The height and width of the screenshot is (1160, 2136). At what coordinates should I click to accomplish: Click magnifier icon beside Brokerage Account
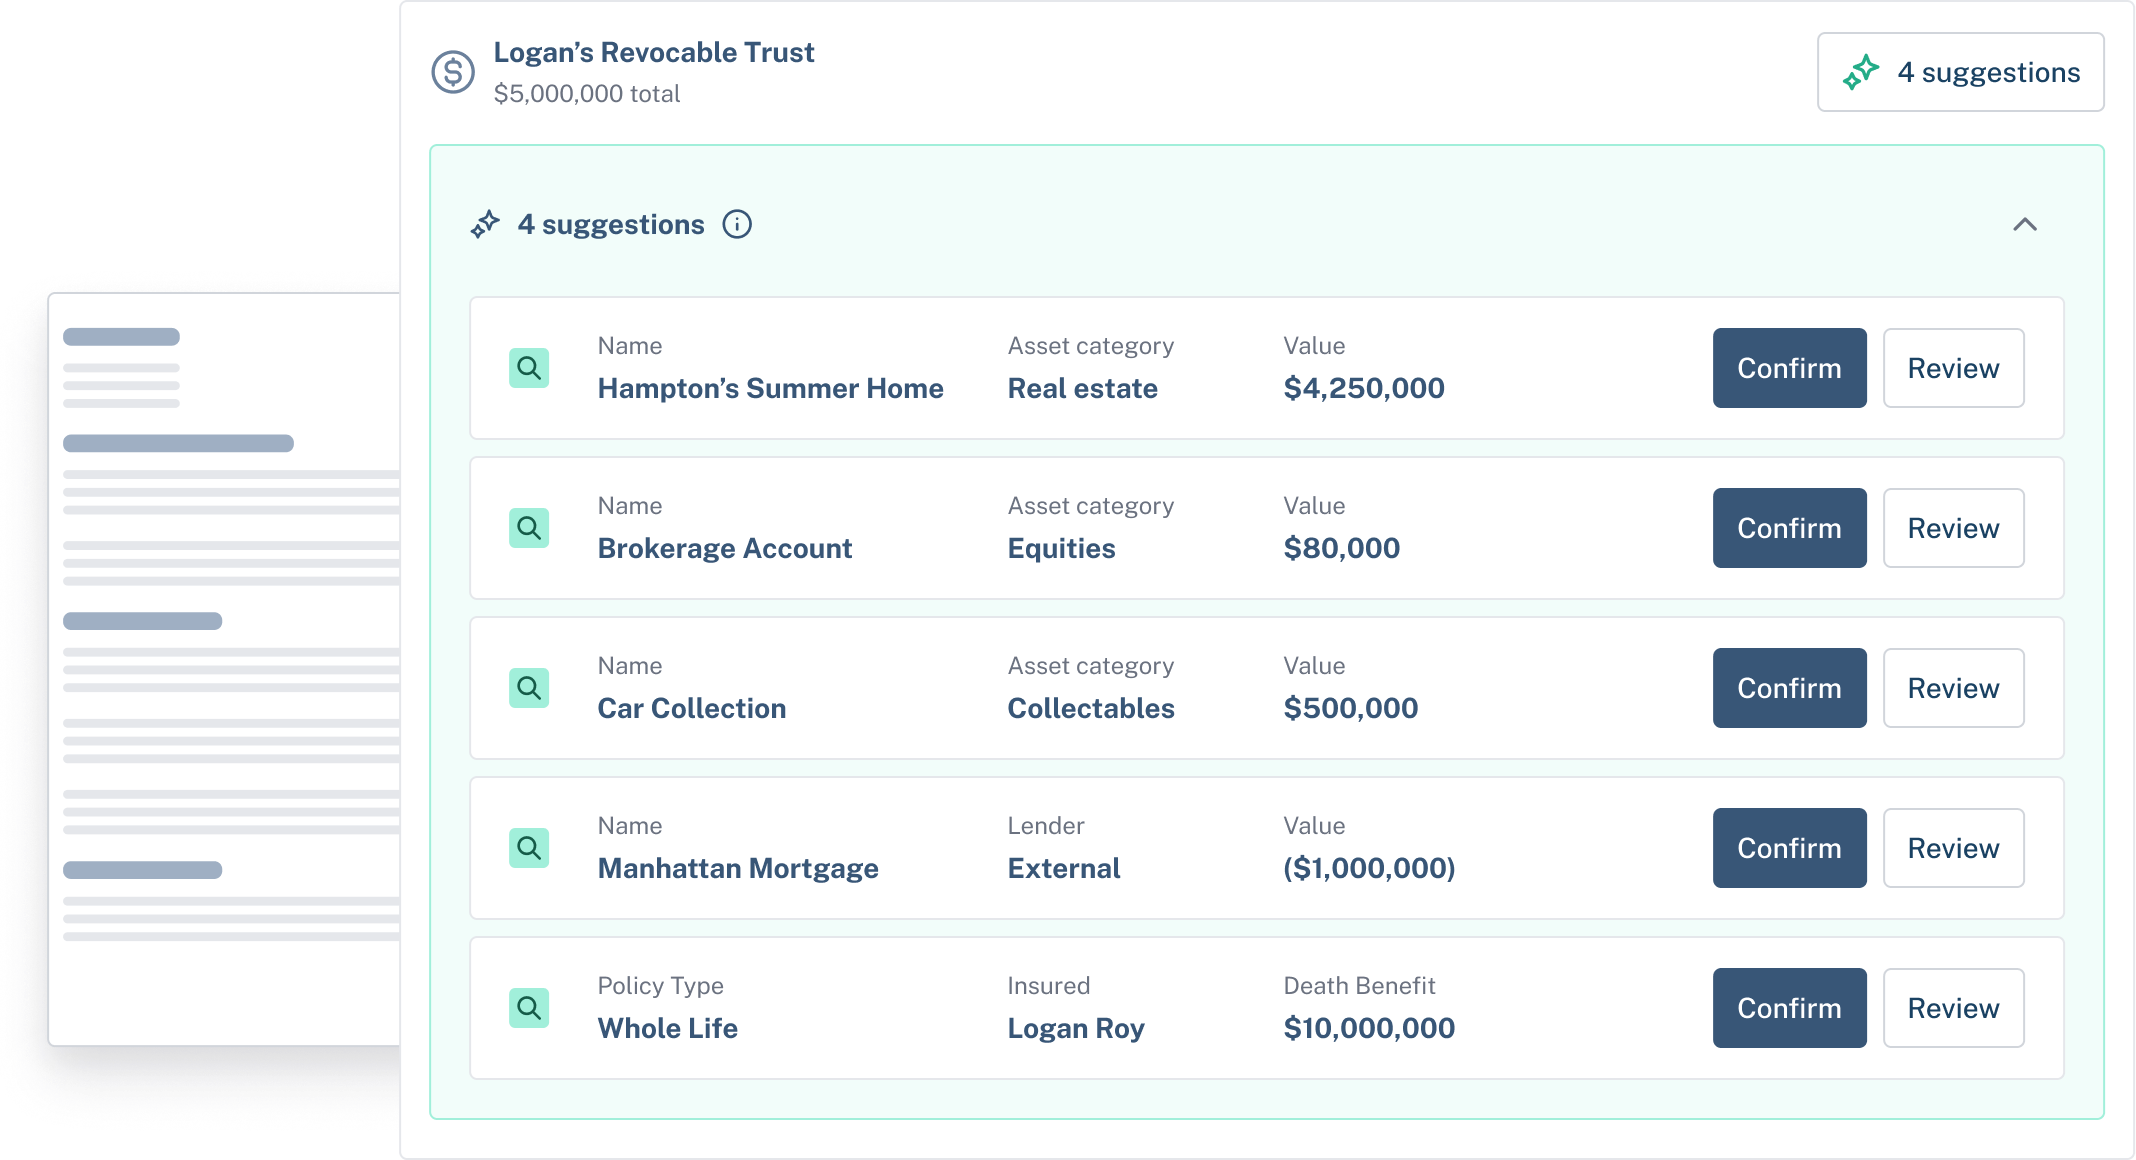[529, 528]
